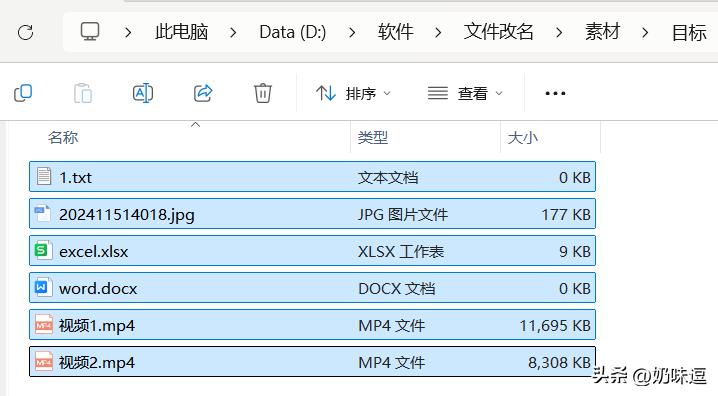Navigate to Data (D:) in the address bar
The image size is (718, 396).
click(293, 32)
